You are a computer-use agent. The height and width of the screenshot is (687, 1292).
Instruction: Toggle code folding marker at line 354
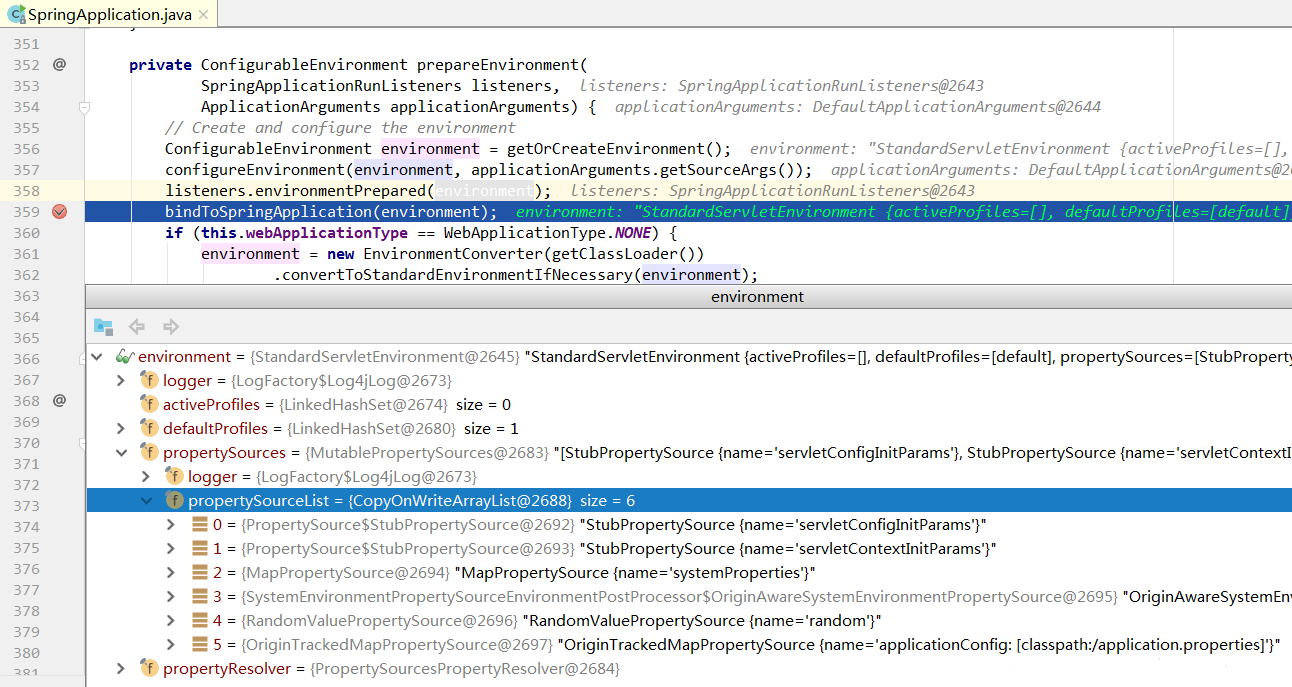click(85, 107)
